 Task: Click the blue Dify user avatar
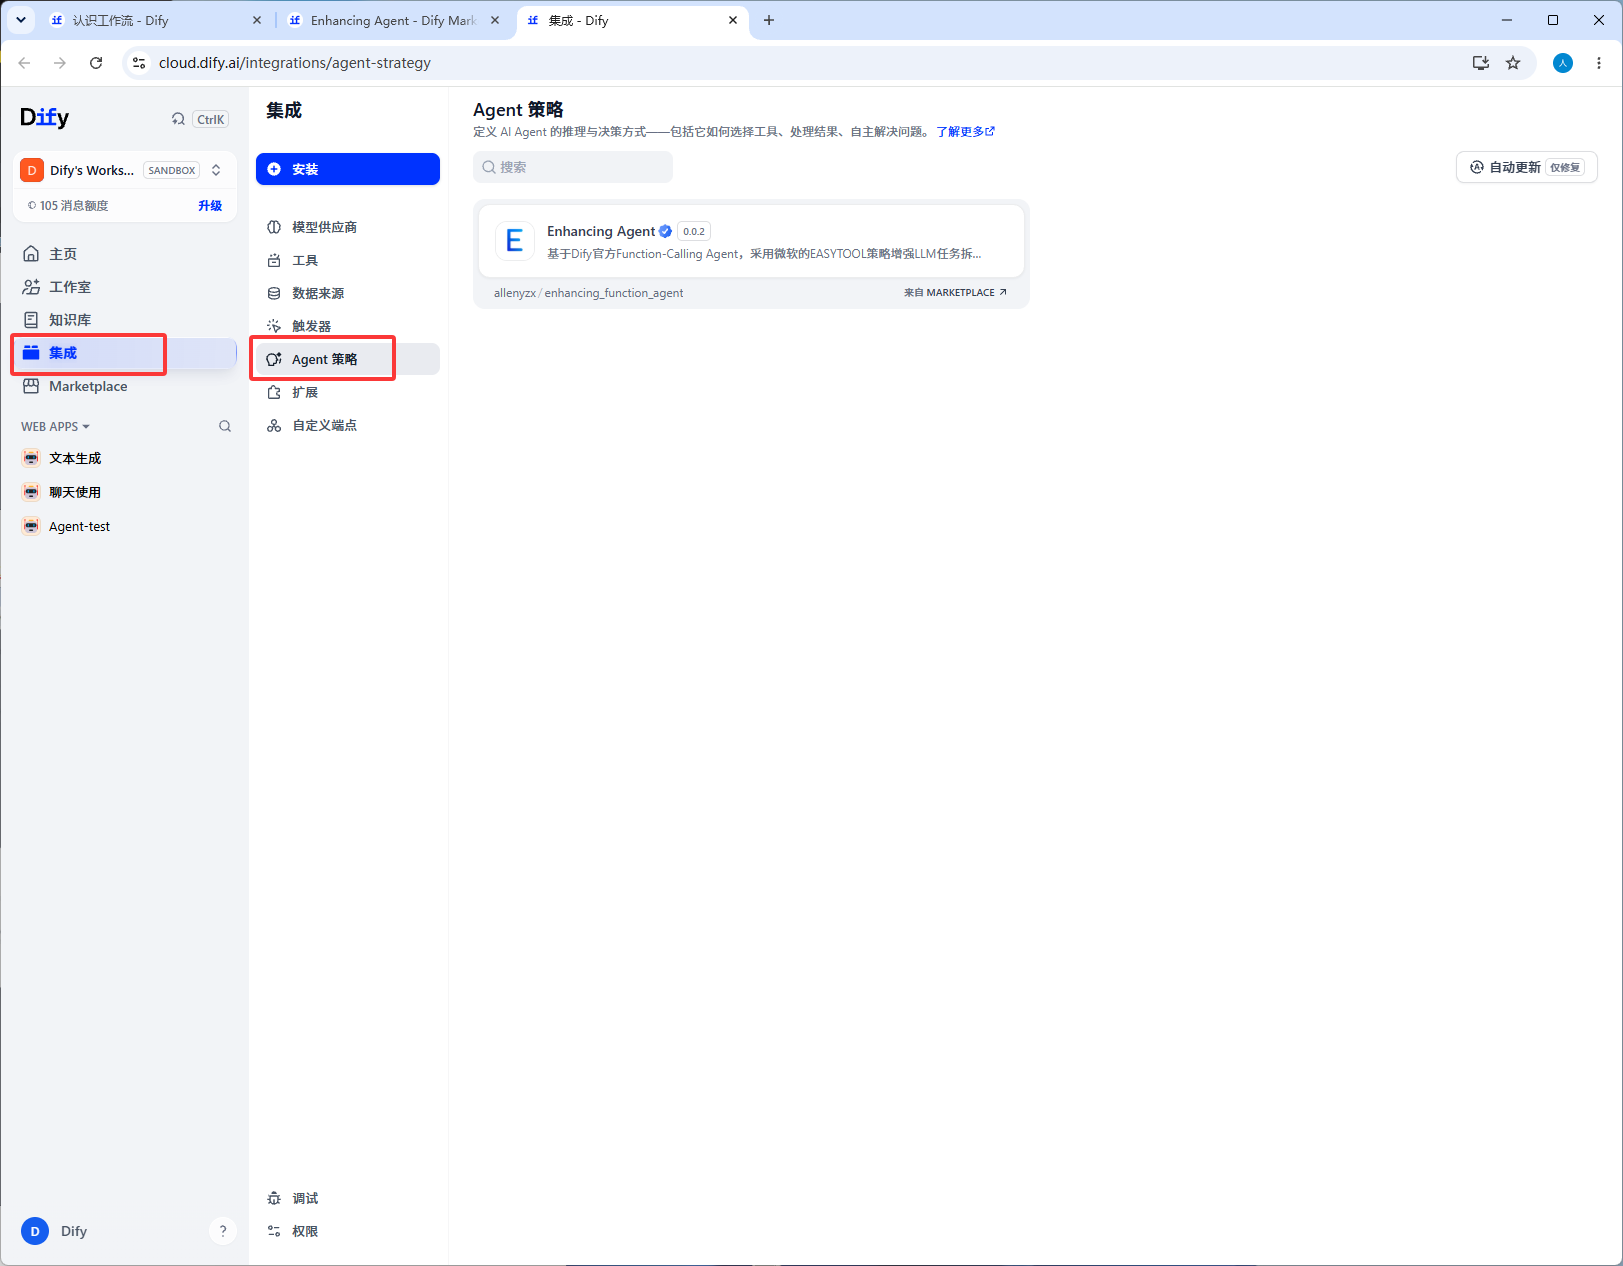35,1231
